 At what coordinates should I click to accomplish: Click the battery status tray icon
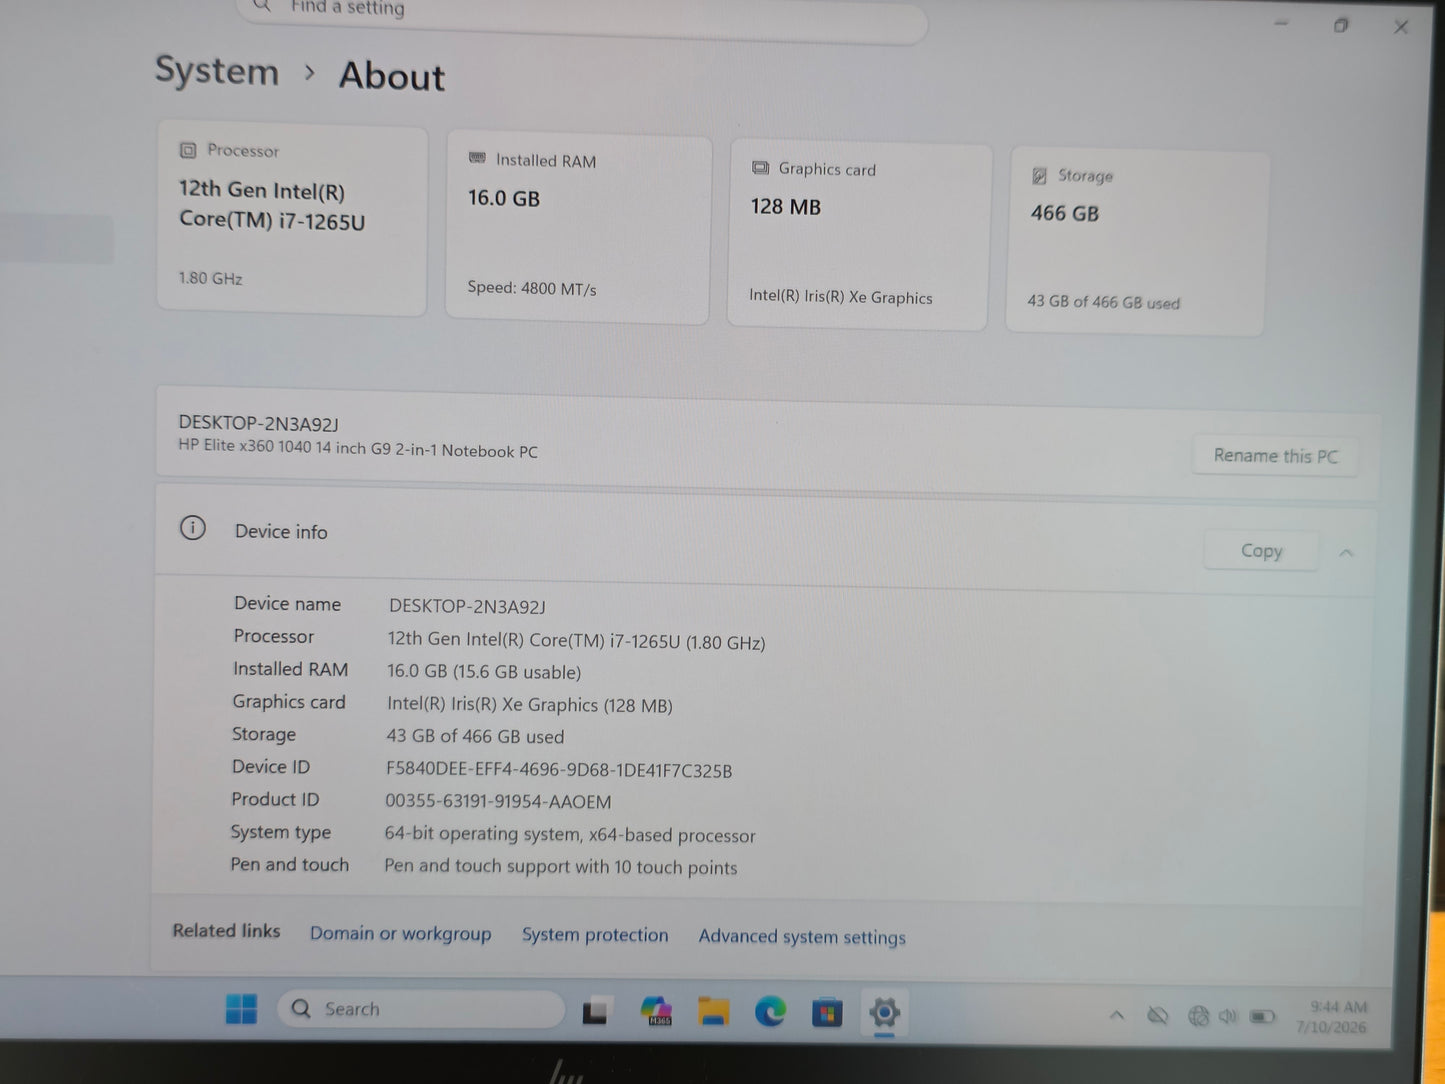tap(1263, 1017)
